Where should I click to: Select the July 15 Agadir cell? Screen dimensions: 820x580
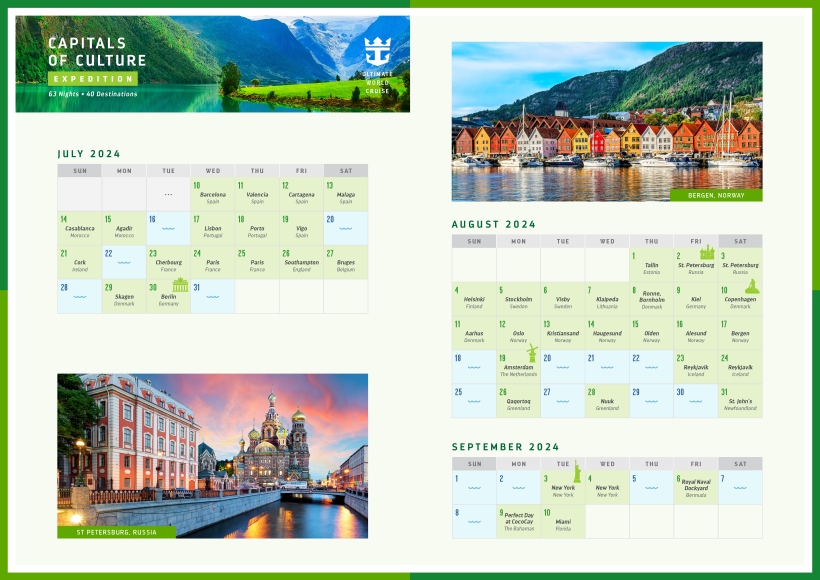[124, 228]
